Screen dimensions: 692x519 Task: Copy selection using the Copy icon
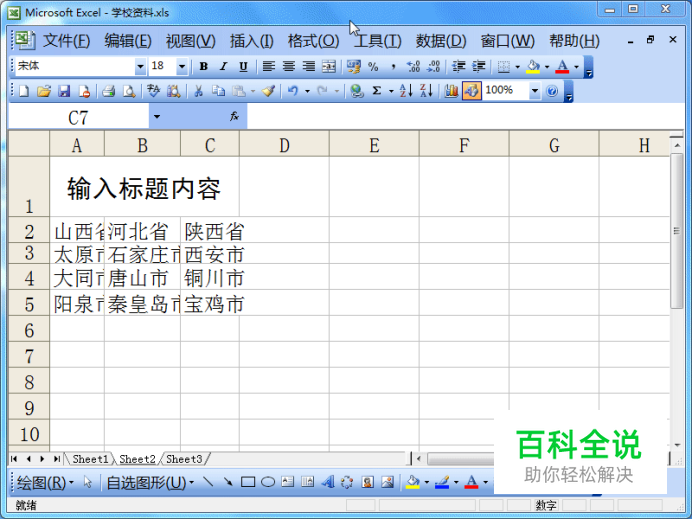pos(218,91)
